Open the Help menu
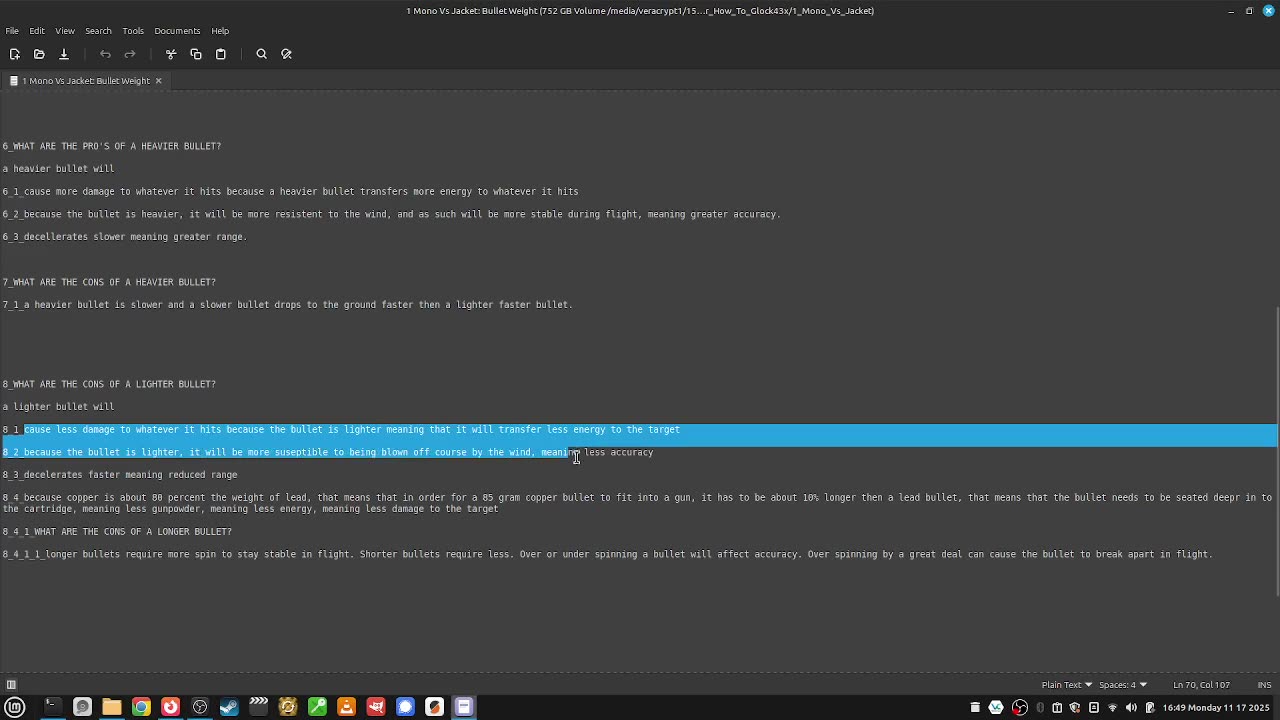The width and height of the screenshot is (1280, 720). pos(220,31)
